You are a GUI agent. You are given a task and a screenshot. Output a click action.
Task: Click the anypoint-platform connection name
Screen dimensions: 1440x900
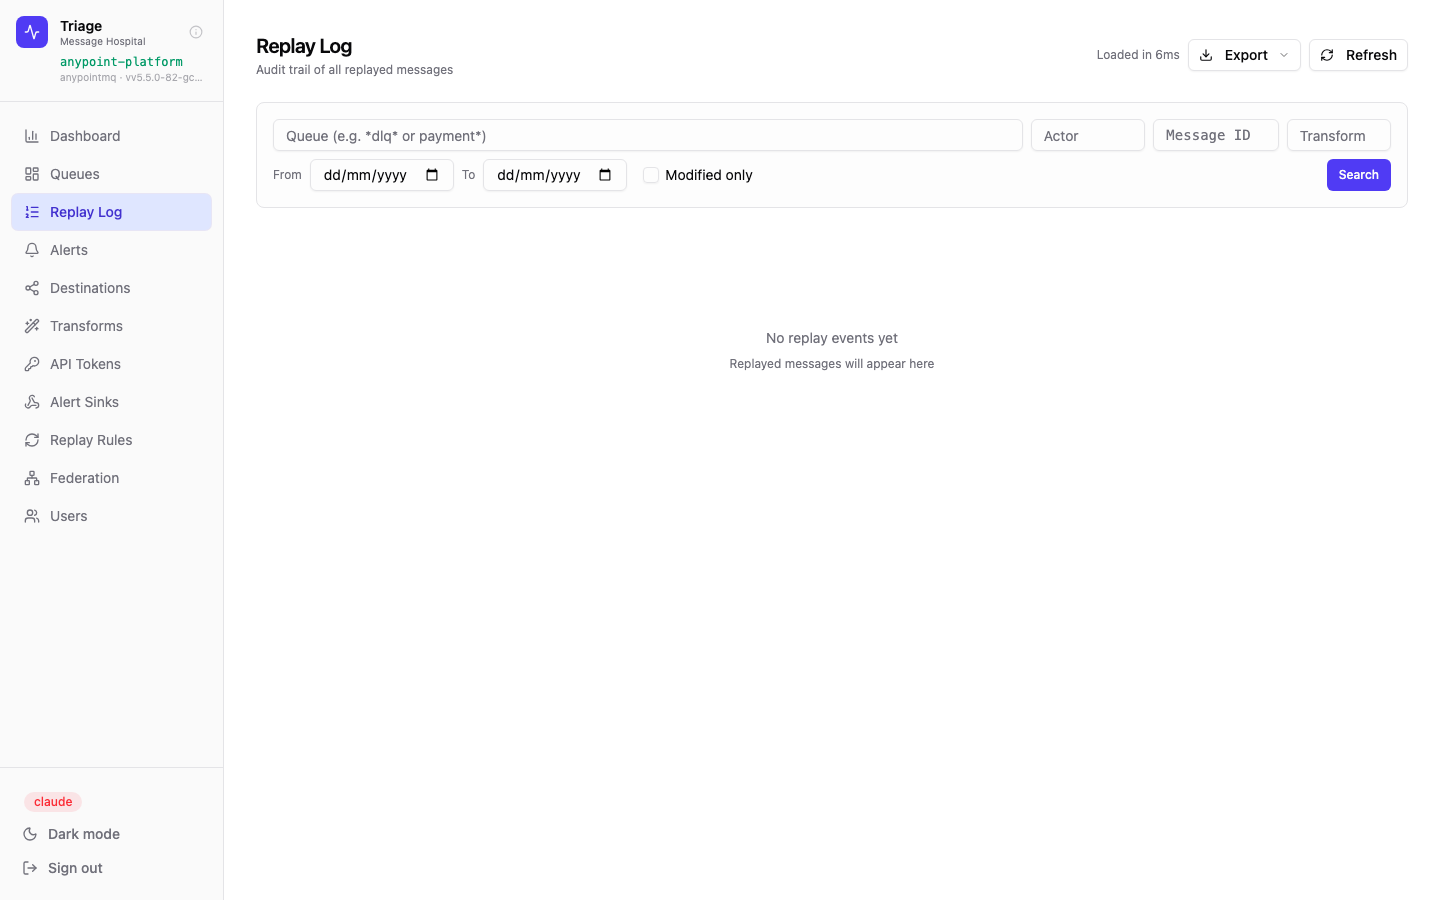pos(121,62)
